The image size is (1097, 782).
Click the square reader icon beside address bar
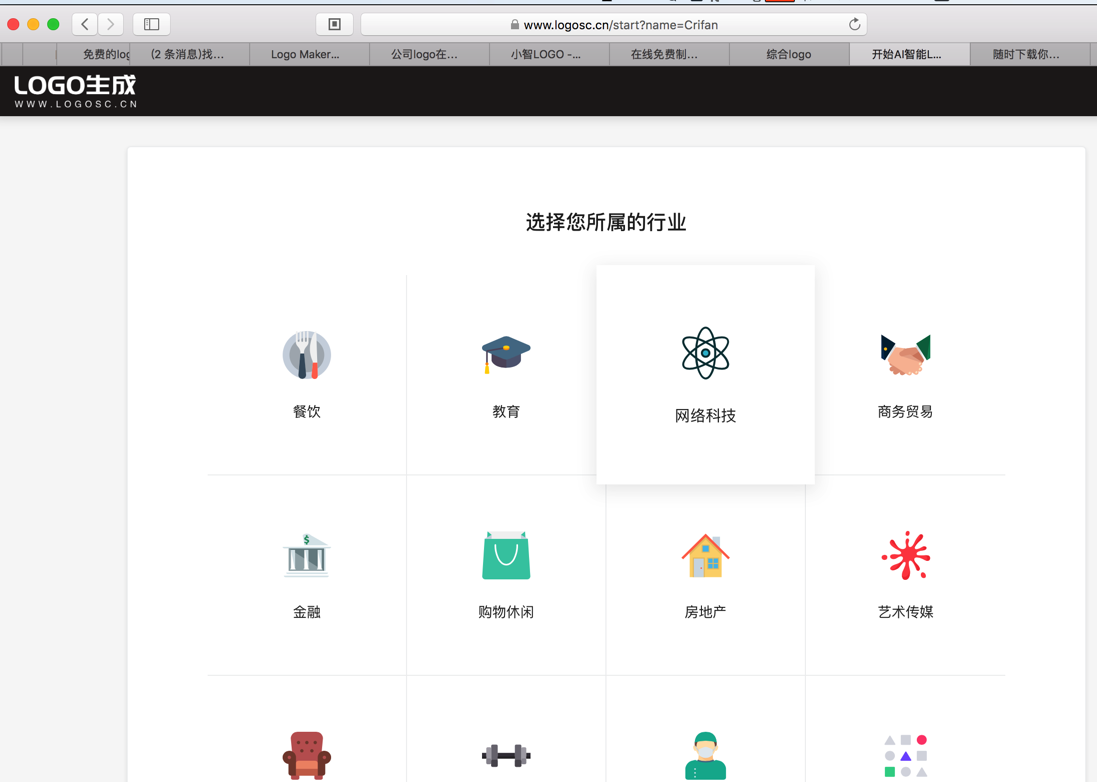click(334, 24)
